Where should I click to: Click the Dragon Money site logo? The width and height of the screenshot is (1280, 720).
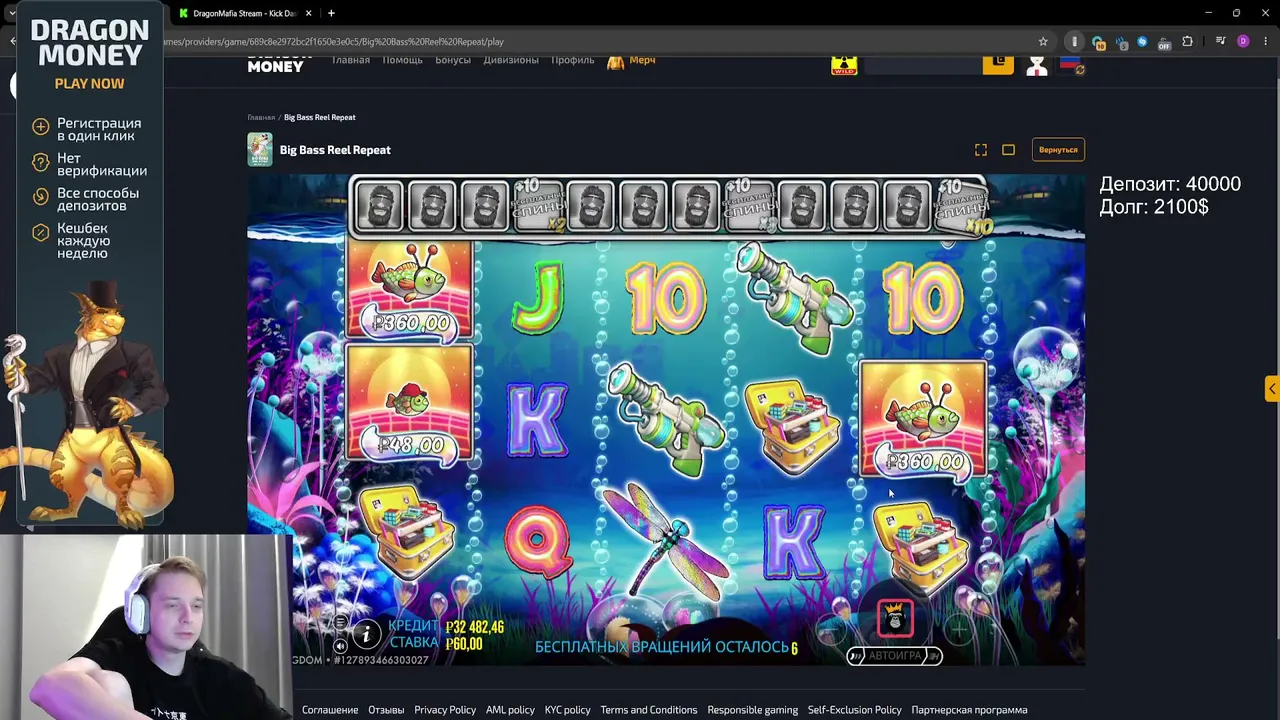(x=275, y=66)
